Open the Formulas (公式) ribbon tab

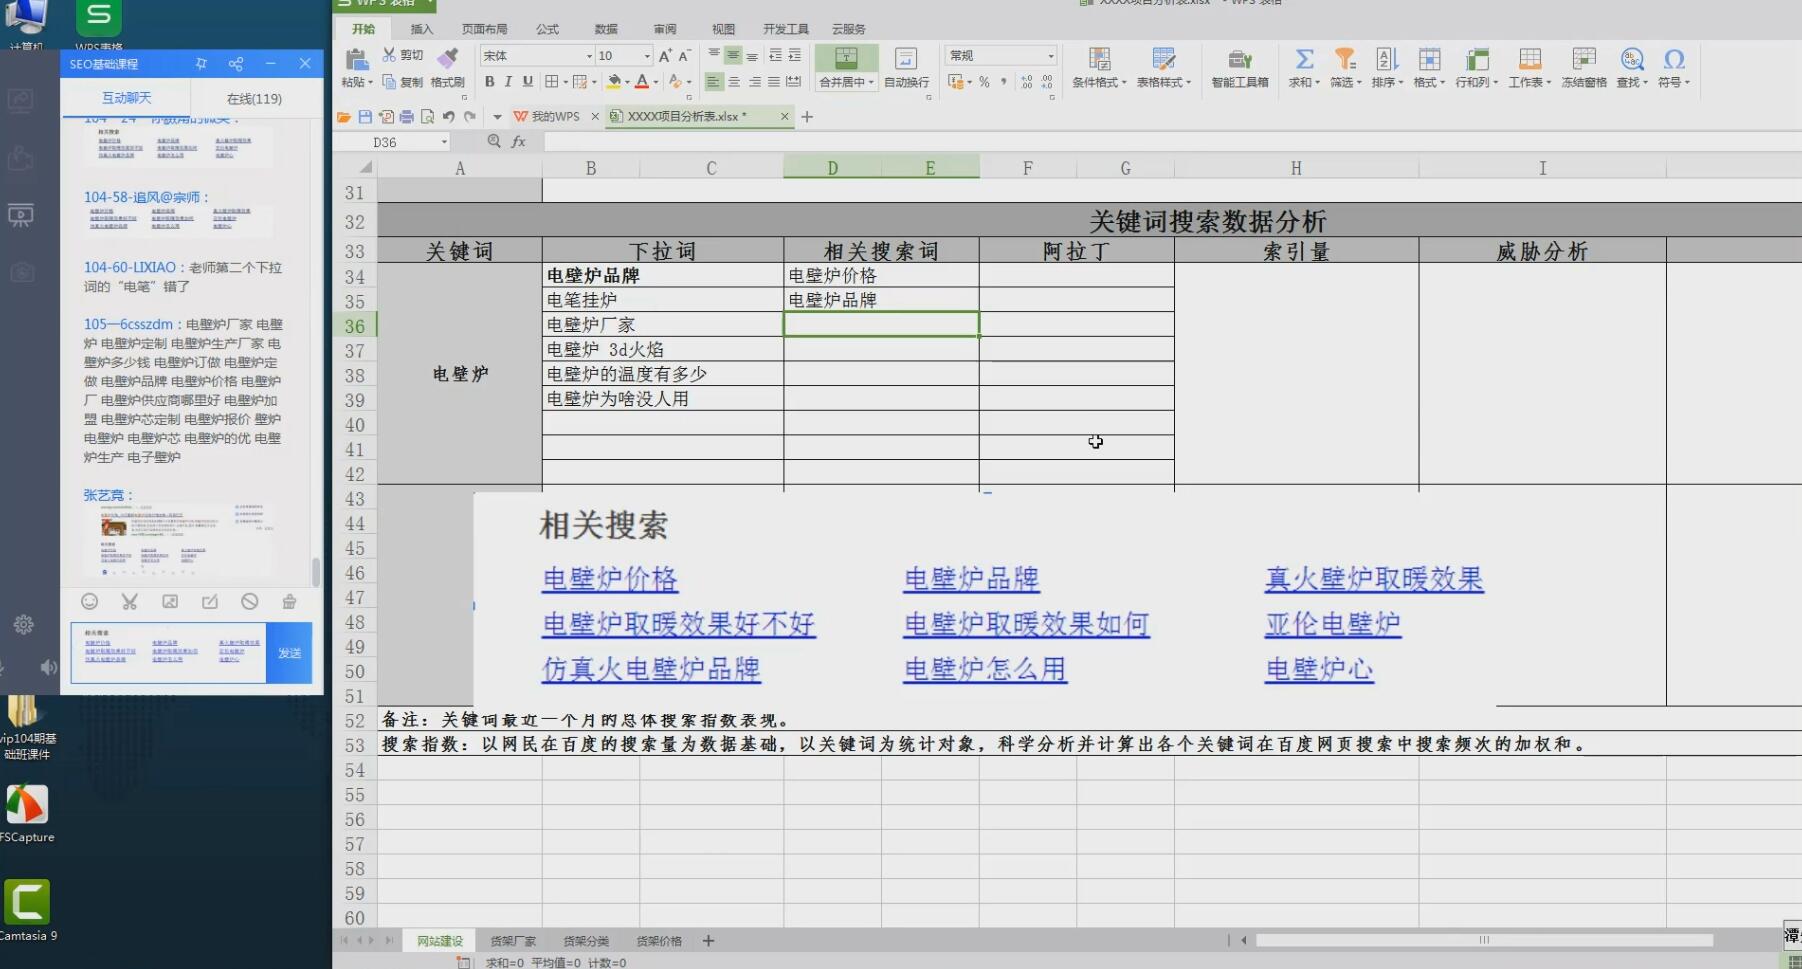[x=547, y=29]
